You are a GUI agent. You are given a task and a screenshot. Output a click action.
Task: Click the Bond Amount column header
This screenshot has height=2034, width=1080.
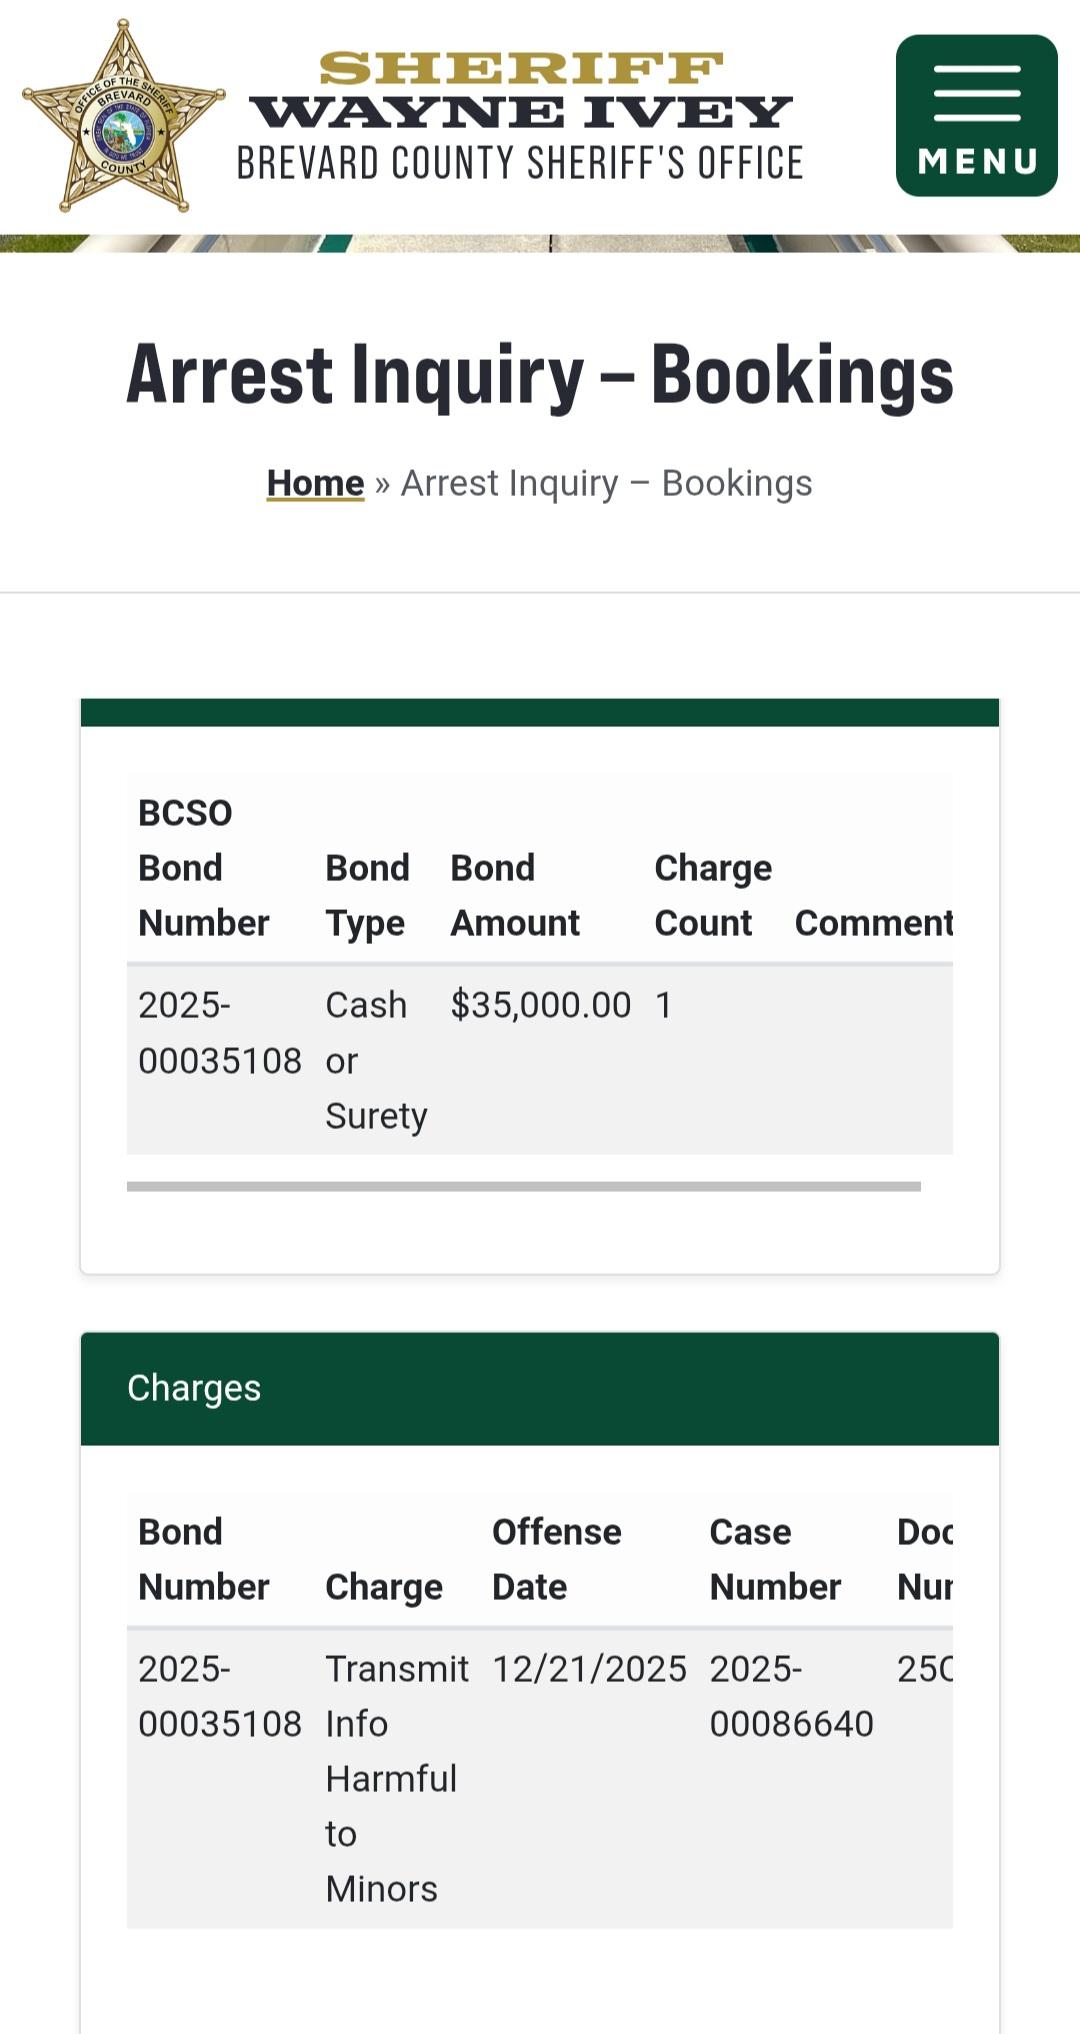point(515,895)
